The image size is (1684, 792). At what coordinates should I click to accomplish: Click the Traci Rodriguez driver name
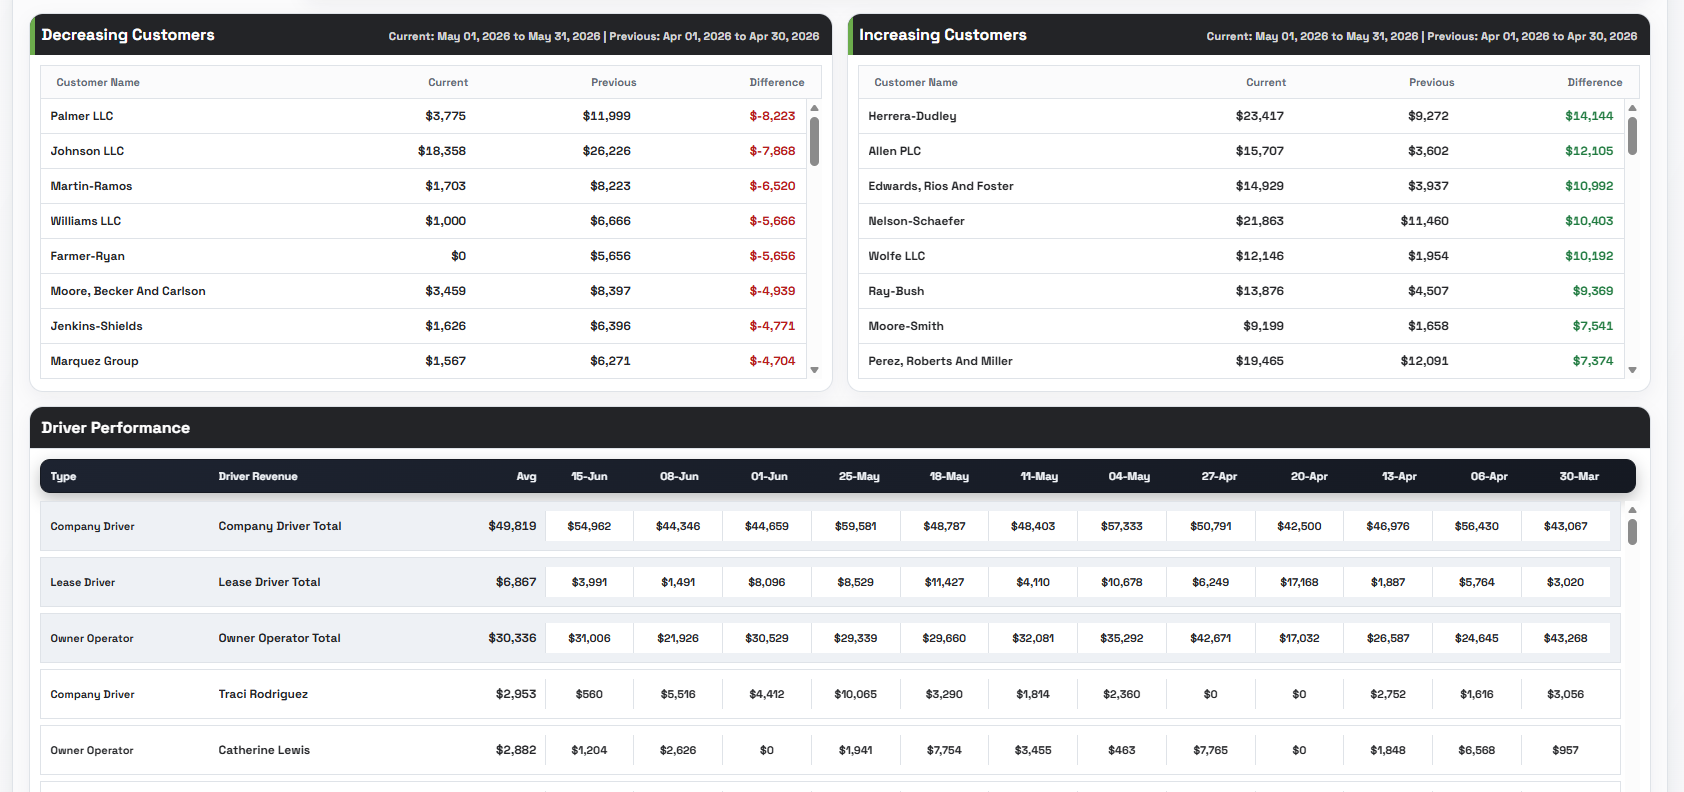coord(263,694)
